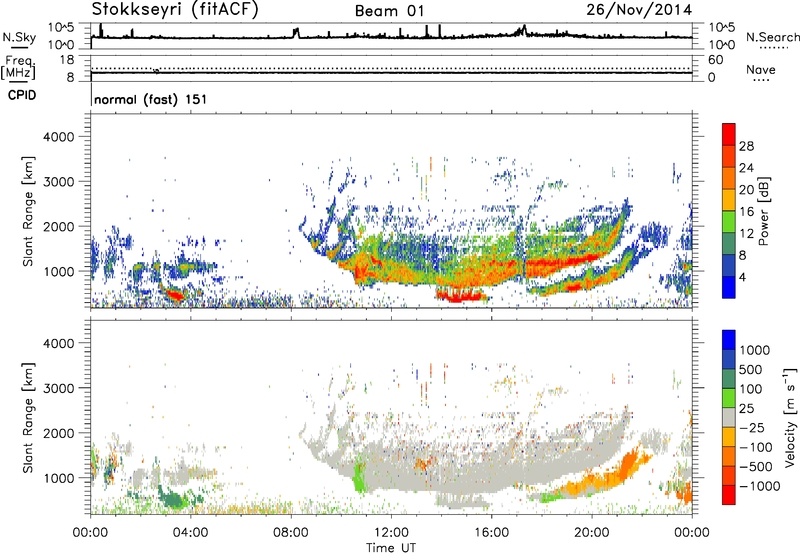
Task: Click the text 'normal (fast) 151'
Action: coord(151,99)
